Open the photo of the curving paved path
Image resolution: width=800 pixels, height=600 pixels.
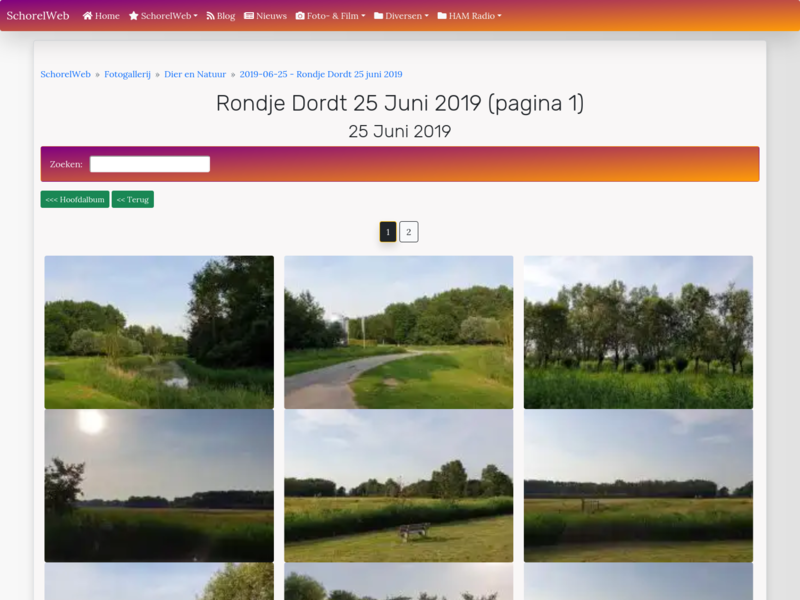(x=398, y=332)
